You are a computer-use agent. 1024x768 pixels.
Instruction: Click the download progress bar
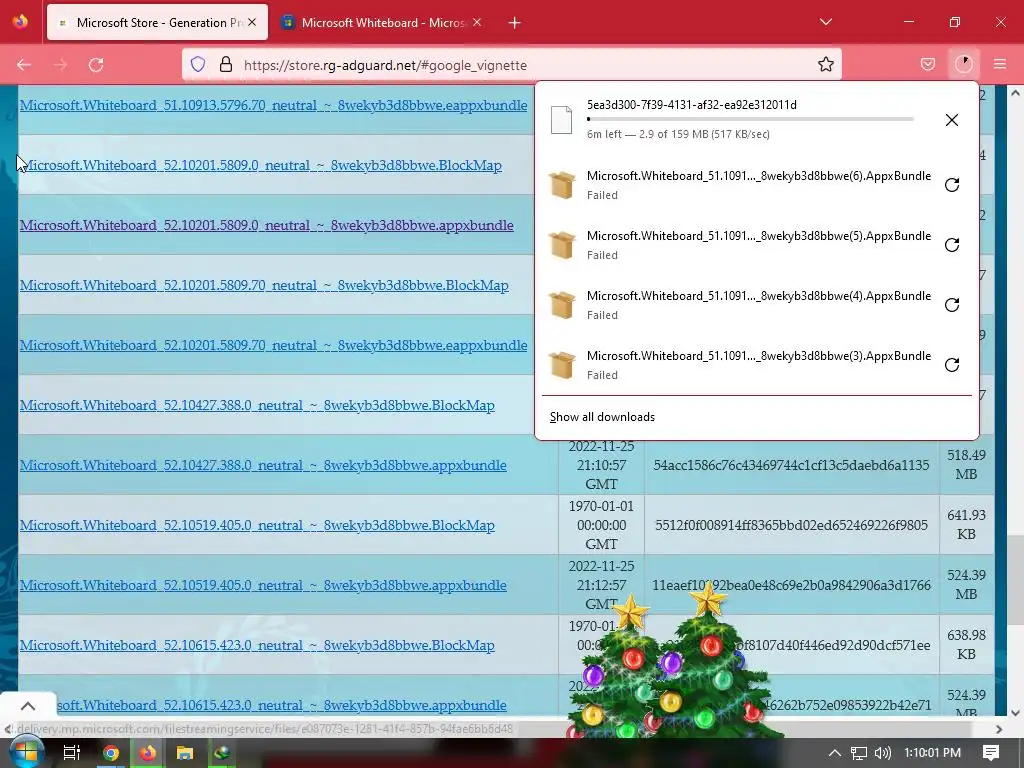point(750,120)
